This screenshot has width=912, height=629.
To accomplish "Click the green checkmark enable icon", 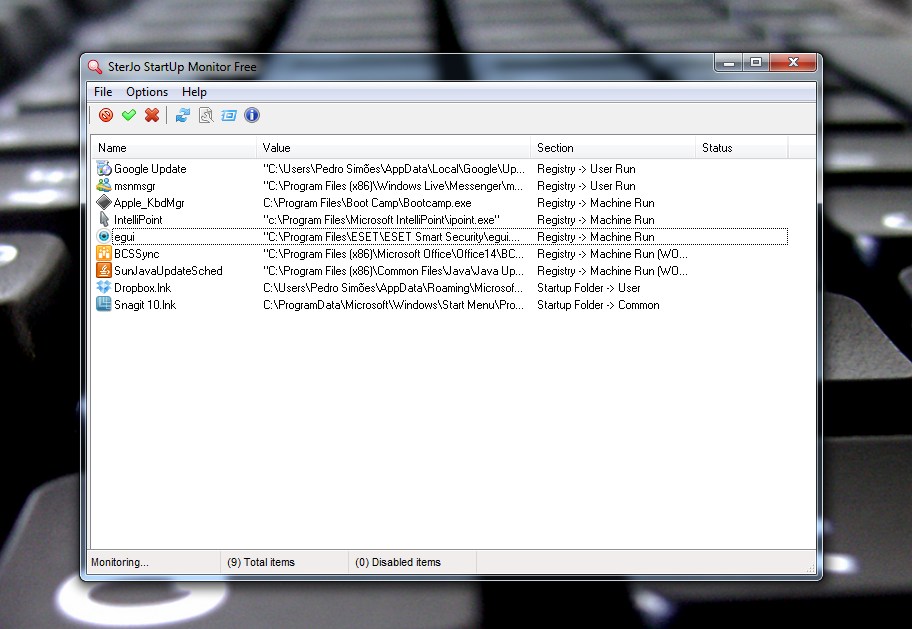I will [129, 115].
